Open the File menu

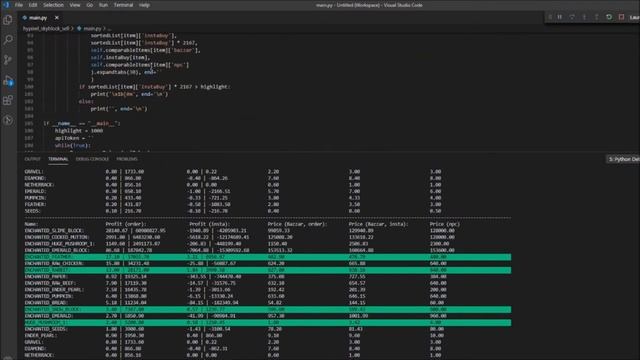click(19, 5)
